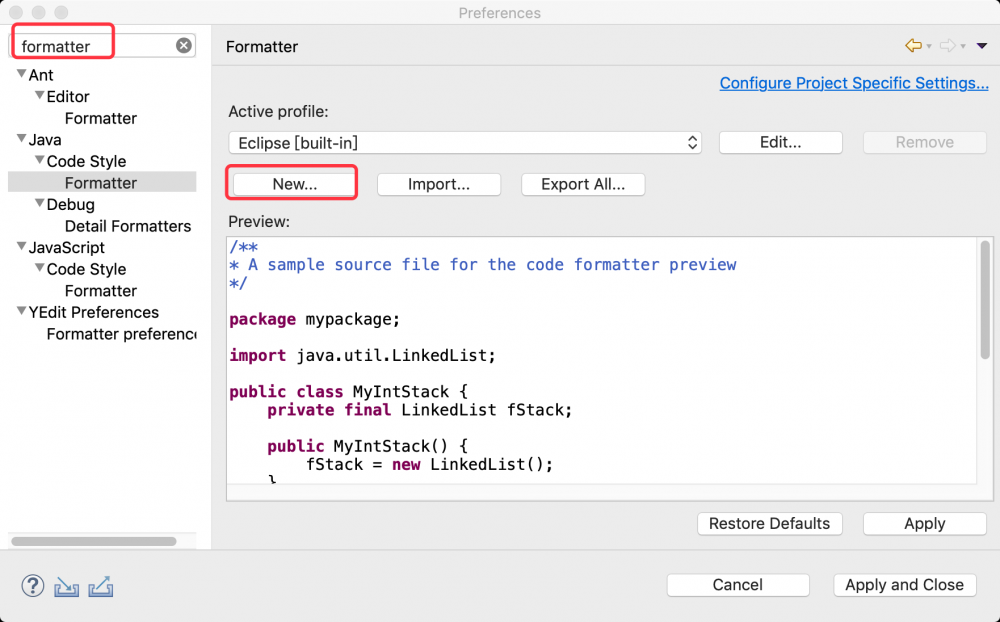
Task: Open the Active profile dropdown
Action: [x=465, y=143]
